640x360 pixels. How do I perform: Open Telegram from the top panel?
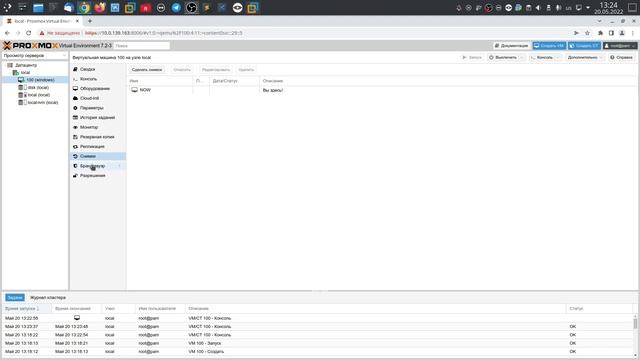coord(176,7)
